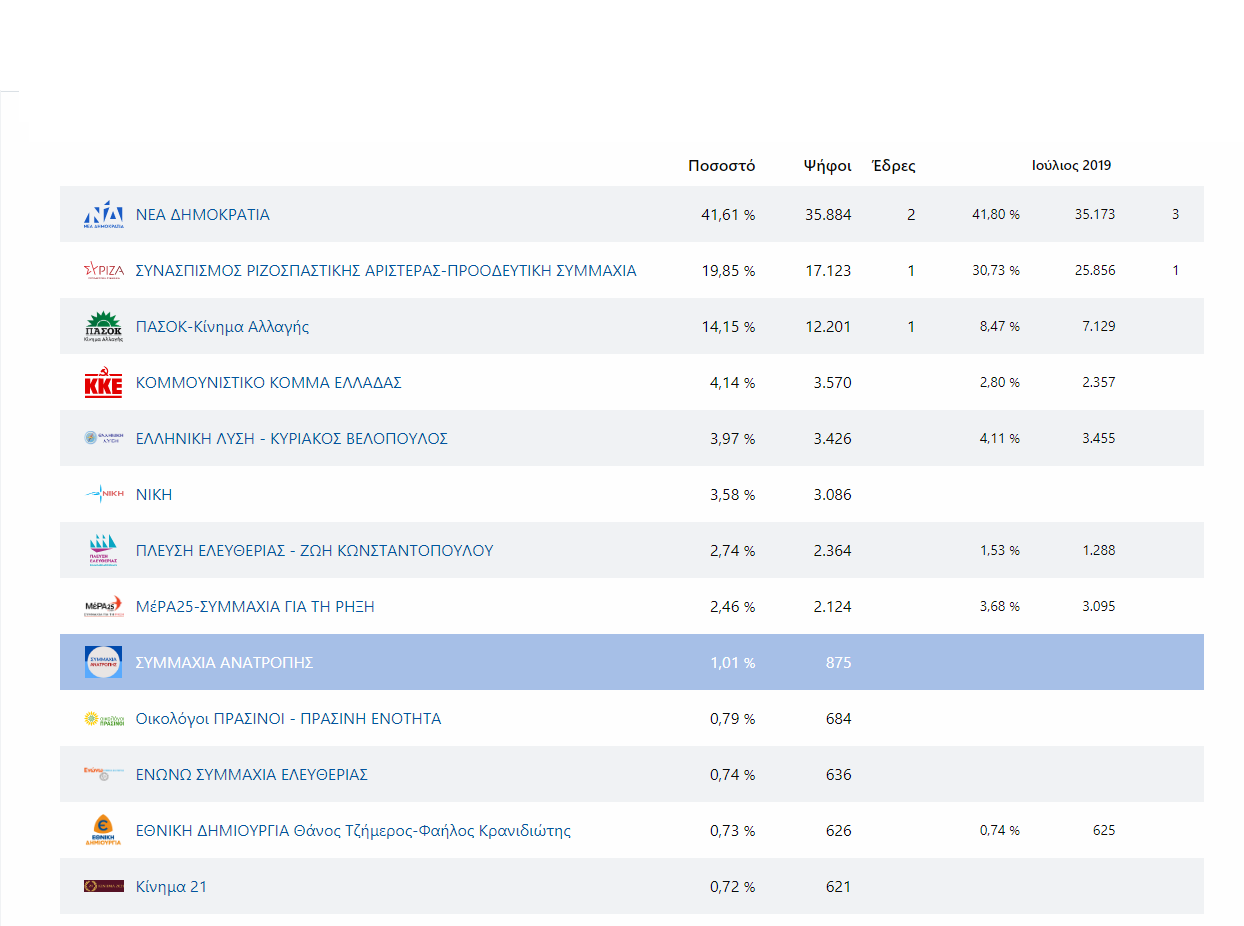Click the ΕΘΝΙΚΗ ΔΗΜΙΟΥΡΓΙΑ orange logo
The height and width of the screenshot is (926, 1244).
pos(104,830)
